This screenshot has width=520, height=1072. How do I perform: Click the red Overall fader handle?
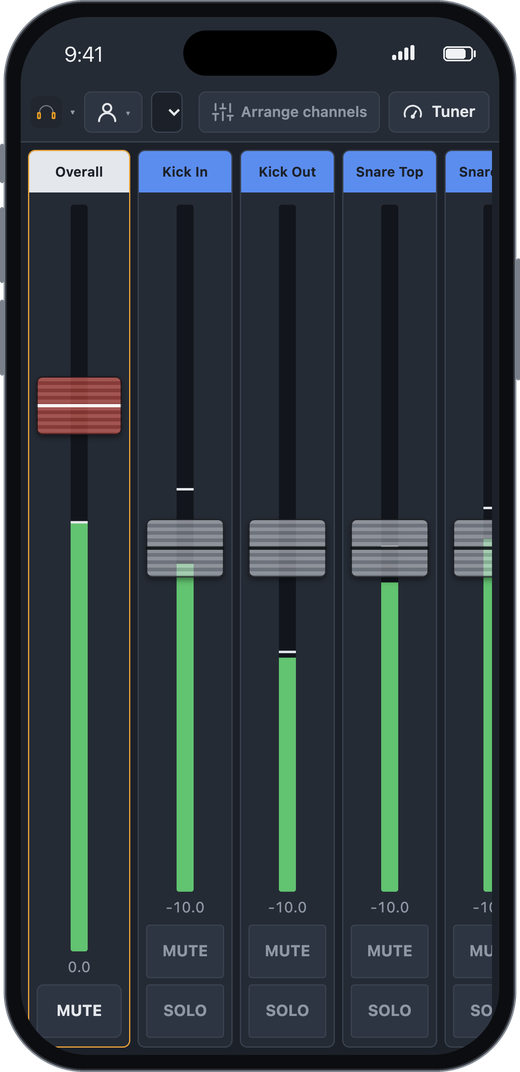tap(79, 405)
